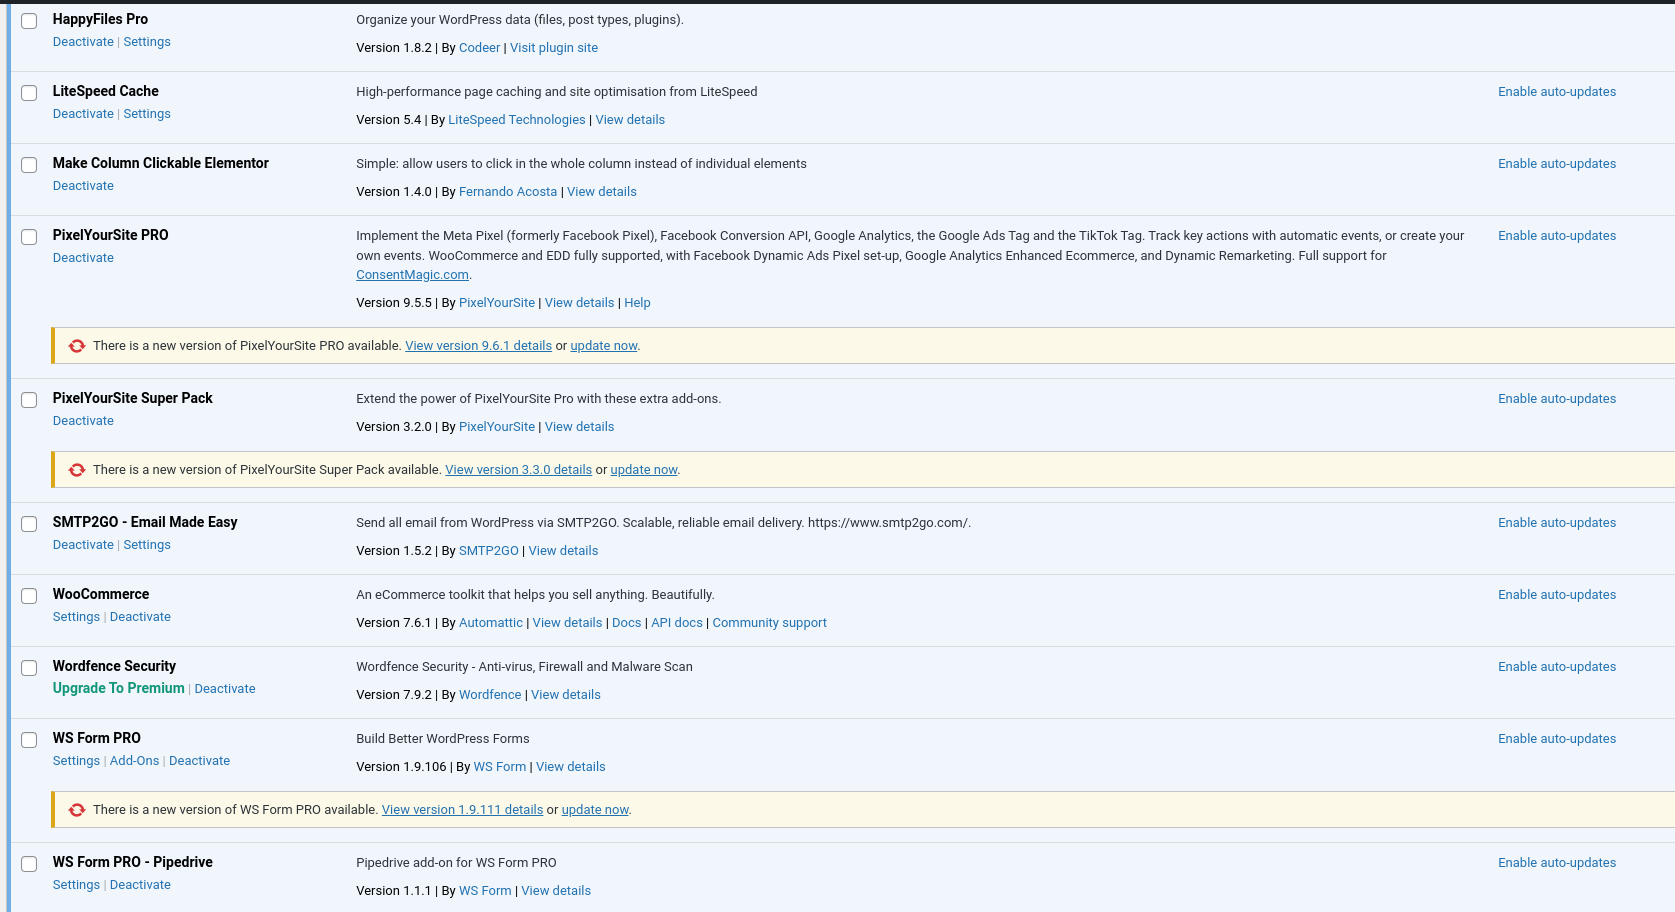Enable auto-updates for WooCommerce

click(1556, 595)
